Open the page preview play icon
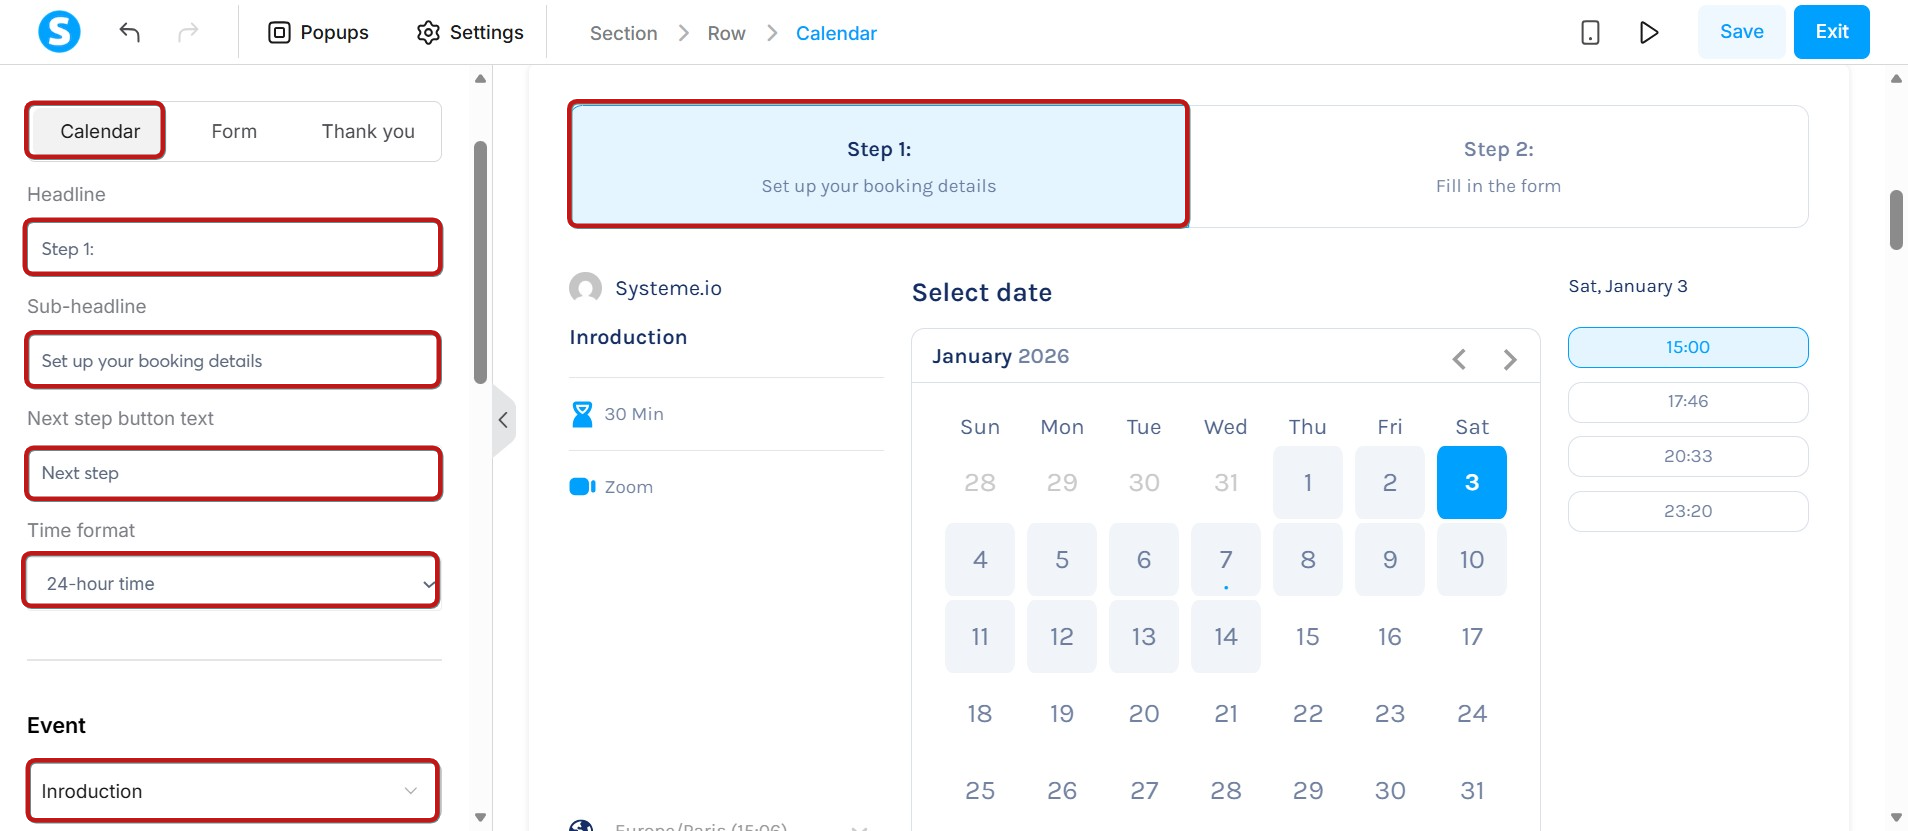 click(x=1649, y=32)
